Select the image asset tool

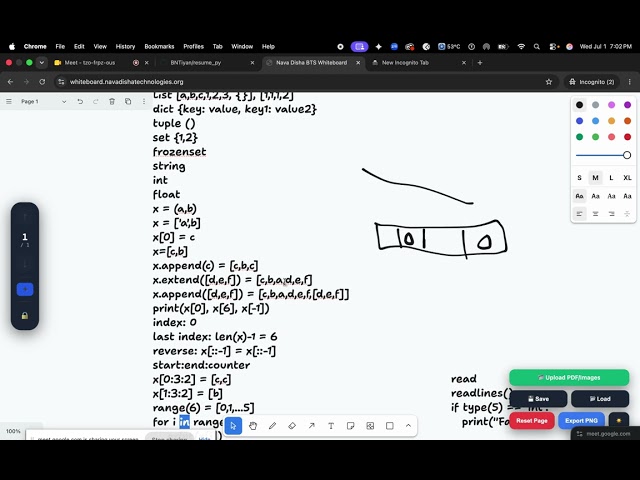click(370, 426)
